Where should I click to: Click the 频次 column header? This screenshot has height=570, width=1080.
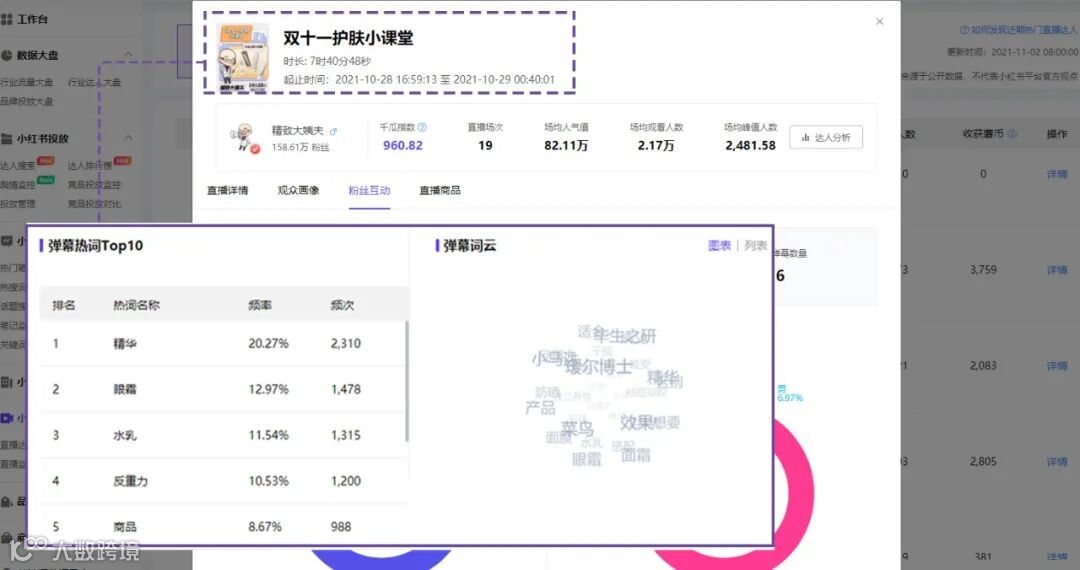click(x=342, y=305)
